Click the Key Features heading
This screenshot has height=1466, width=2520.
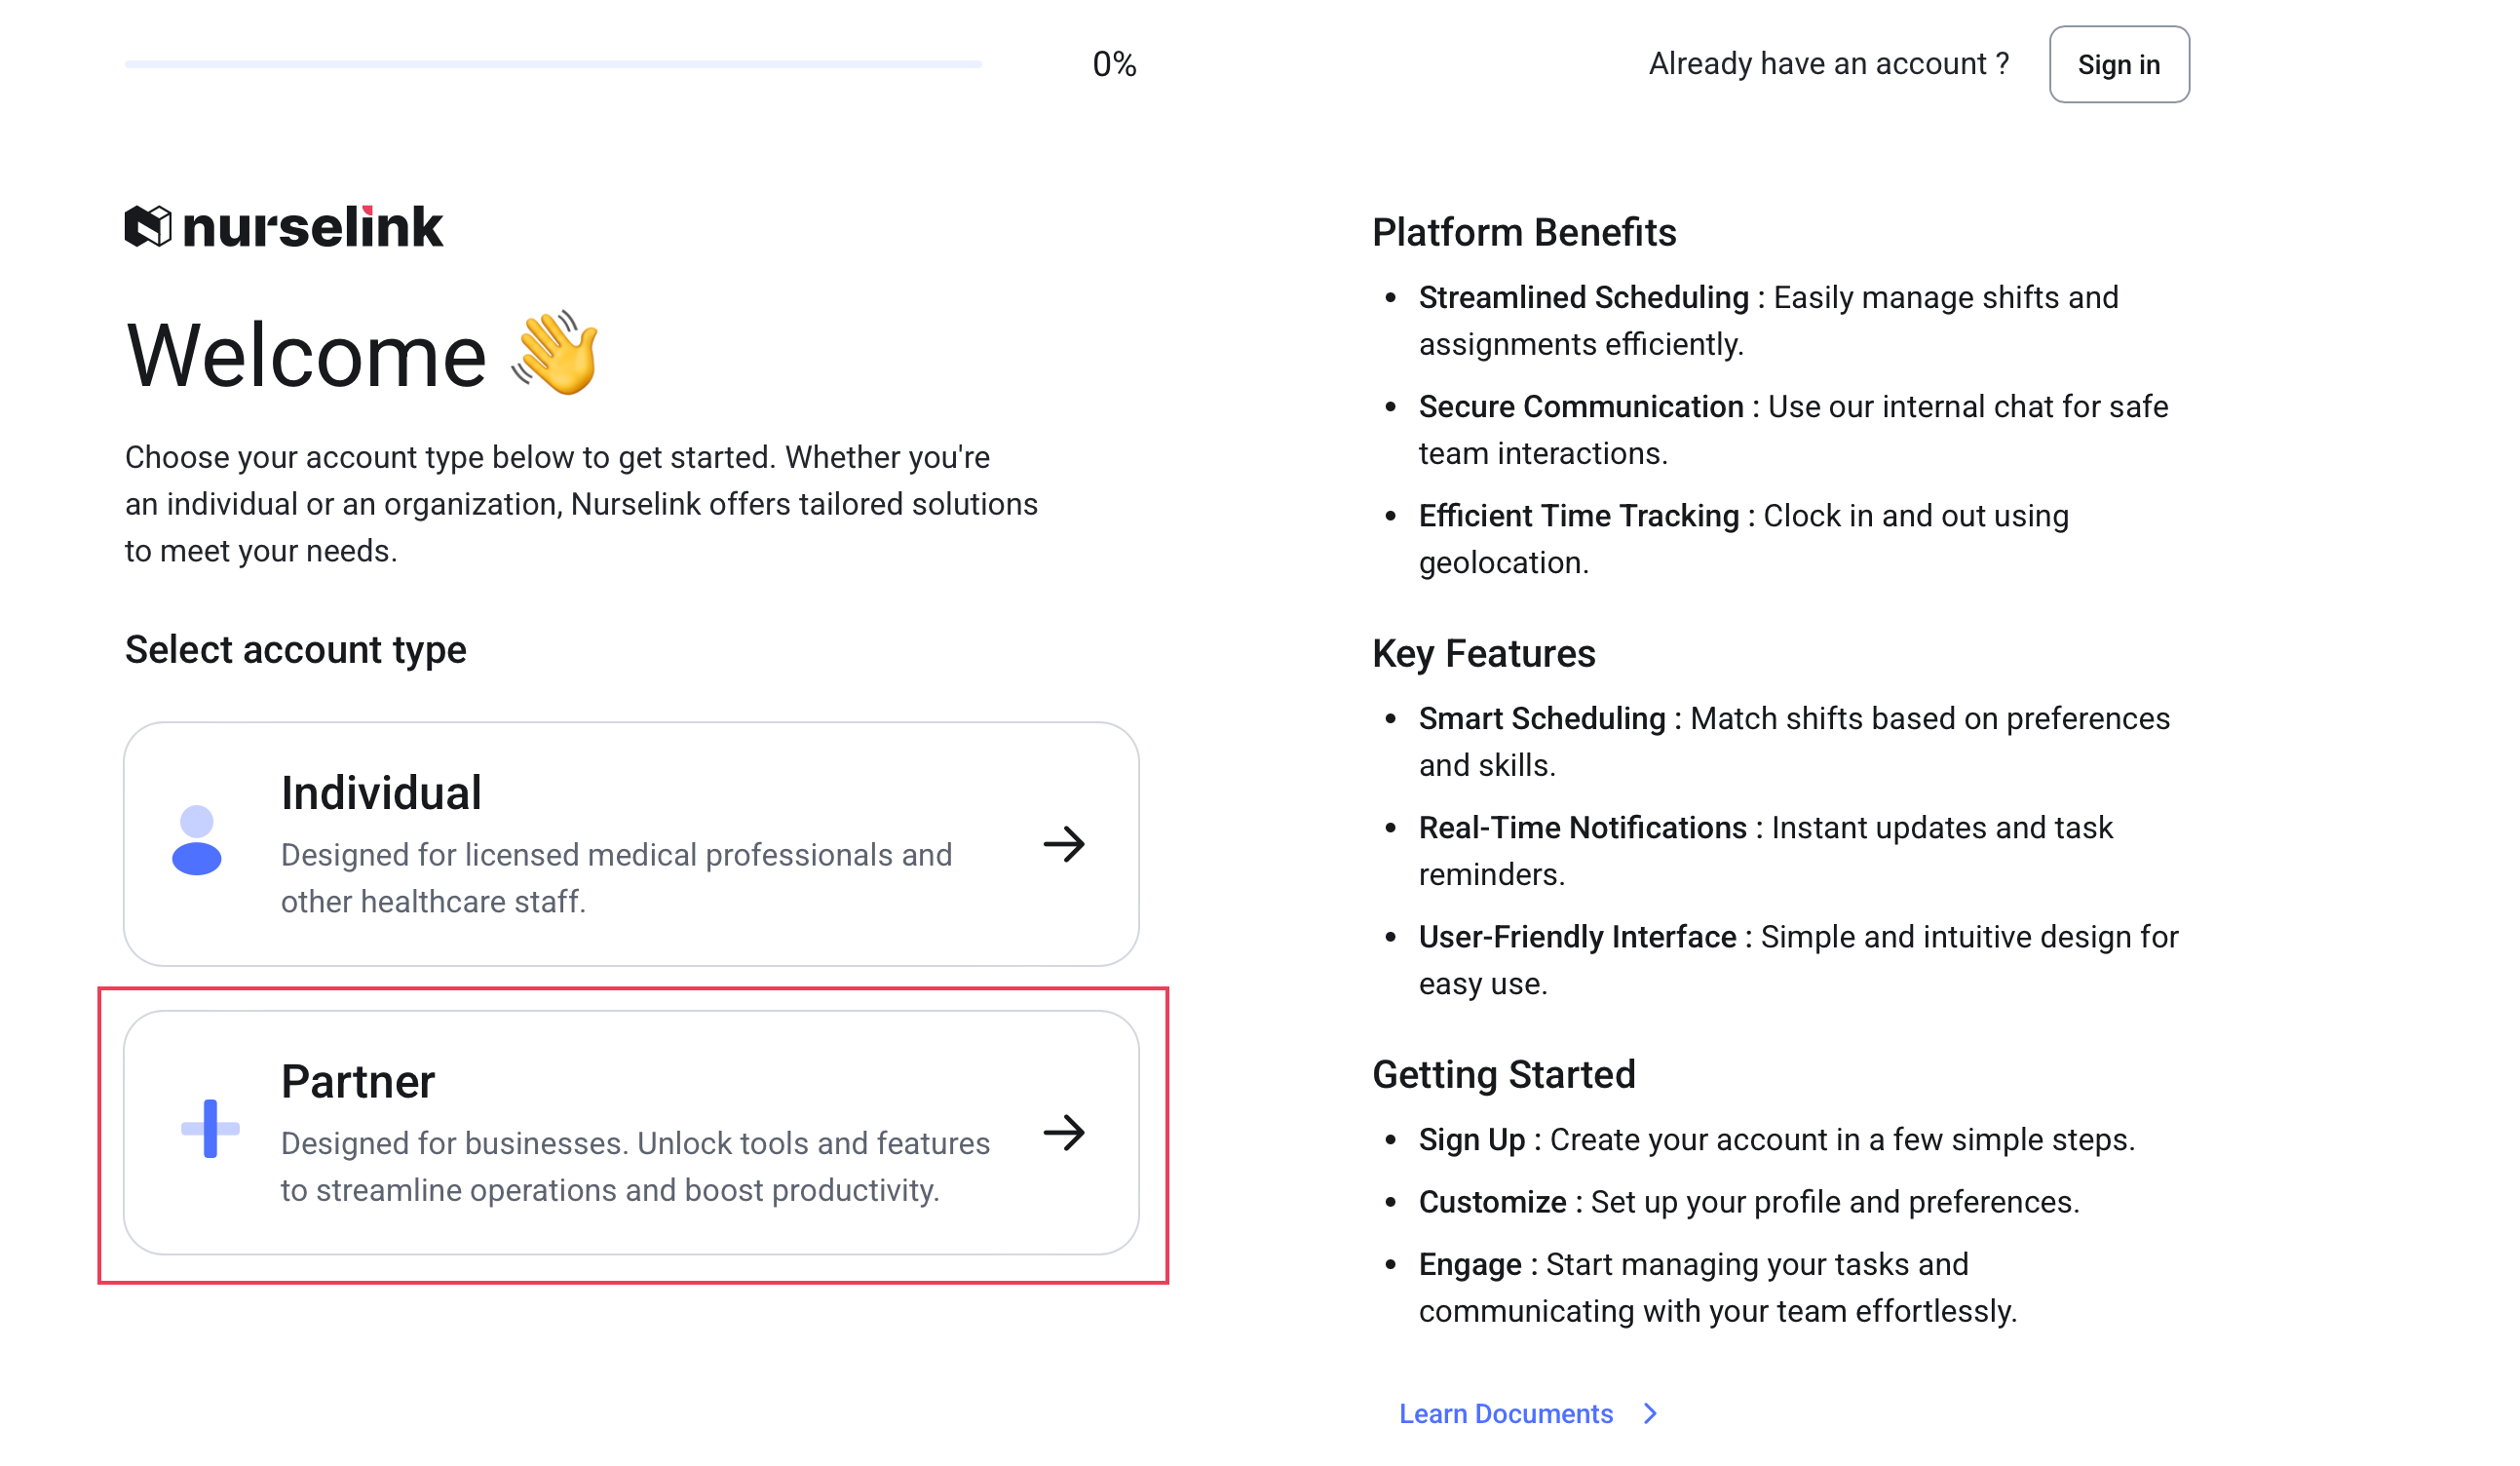point(1484,654)
